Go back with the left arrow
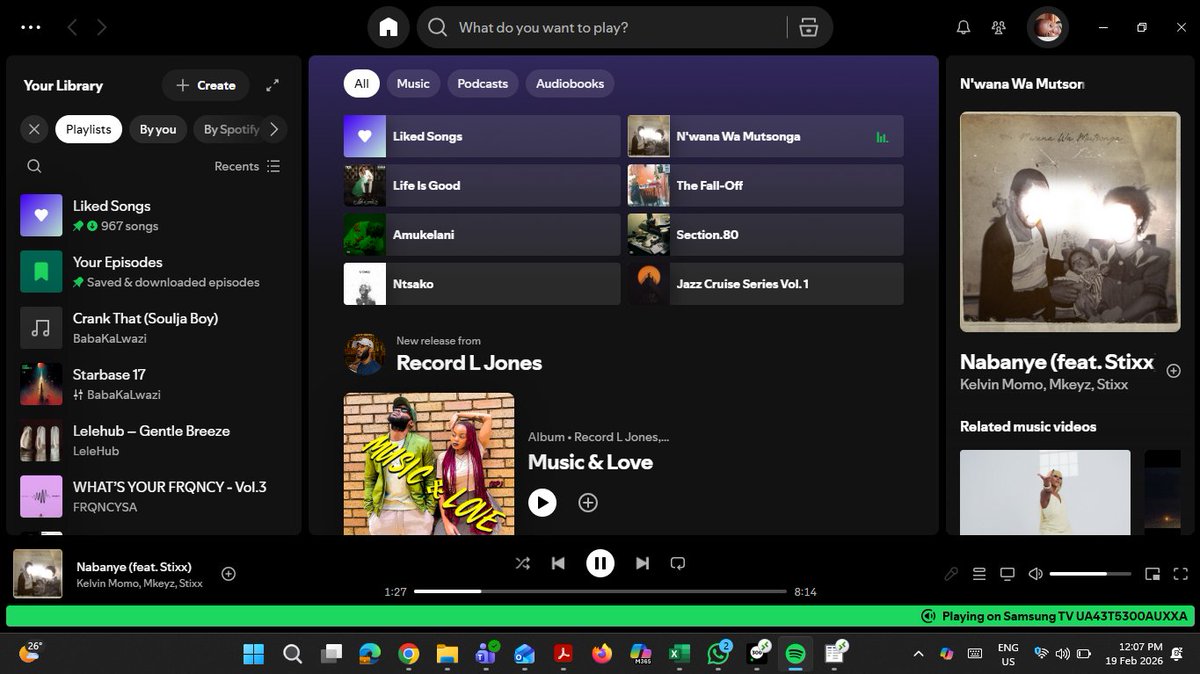 (x=72, y=28)
